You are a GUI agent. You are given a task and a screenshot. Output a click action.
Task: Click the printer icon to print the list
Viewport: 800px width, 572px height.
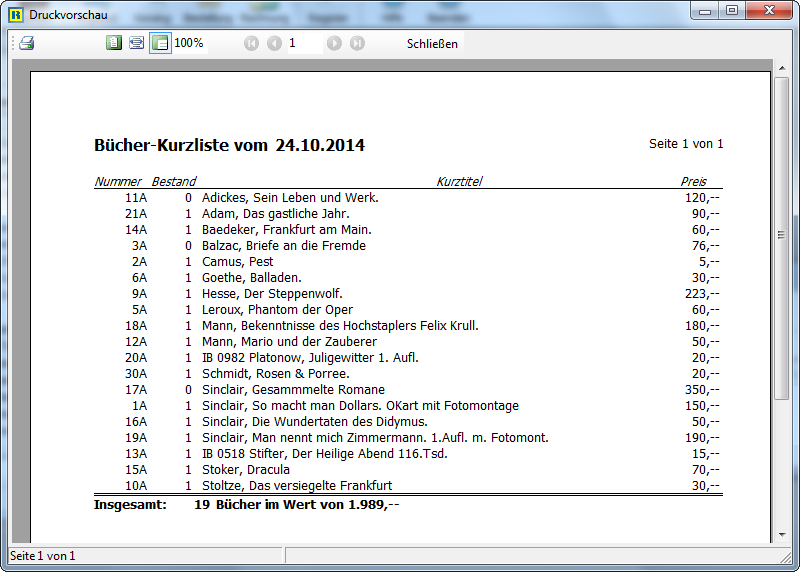click(27, 43)
